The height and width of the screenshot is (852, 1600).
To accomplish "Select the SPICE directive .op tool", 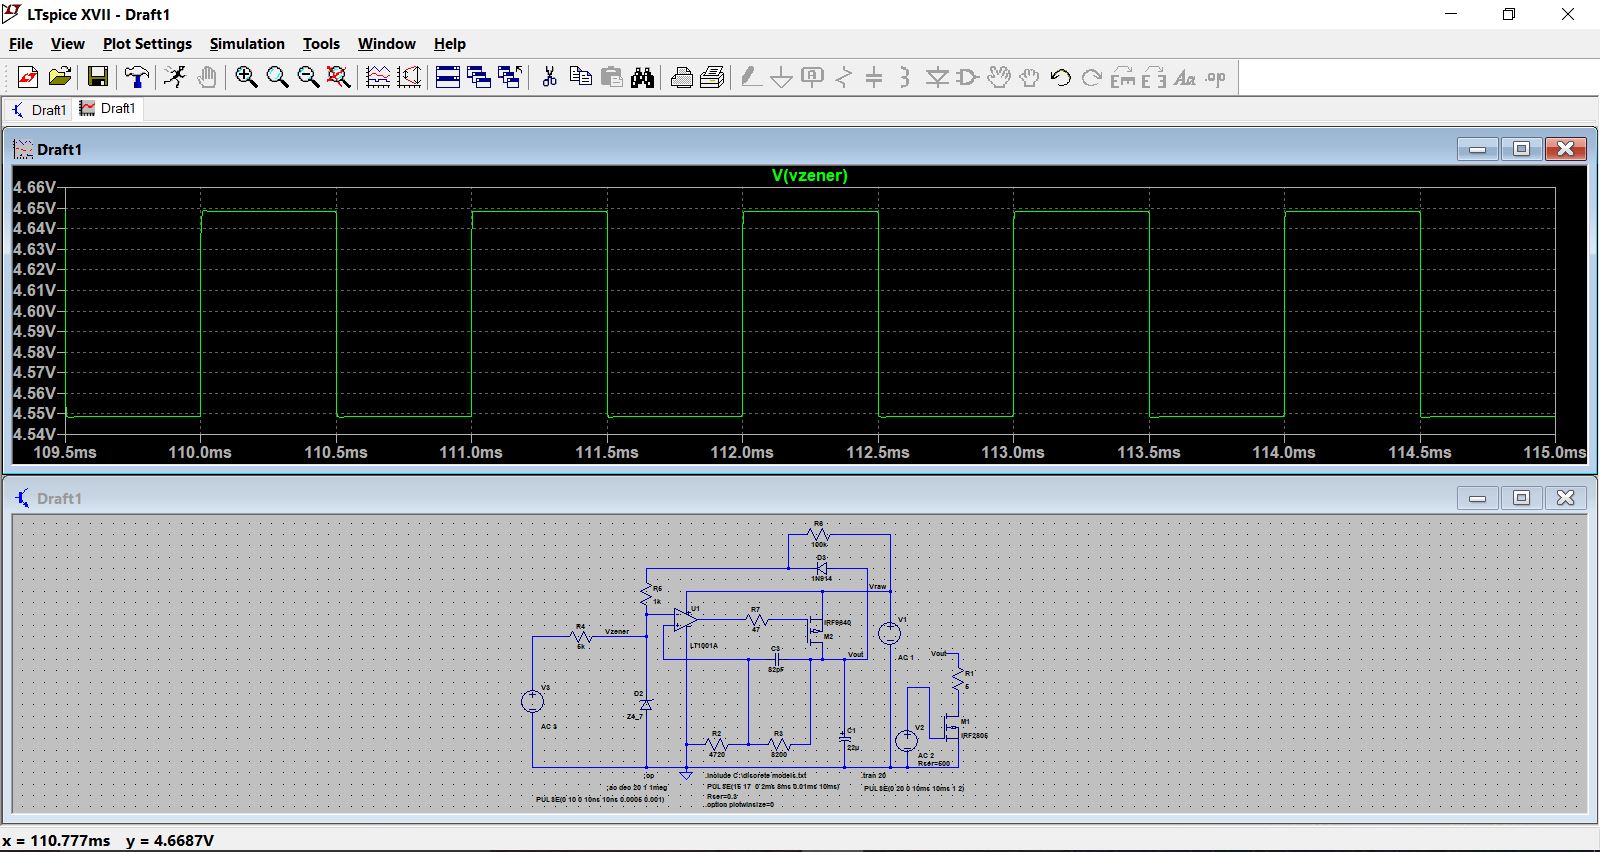I will (1216, 77).
